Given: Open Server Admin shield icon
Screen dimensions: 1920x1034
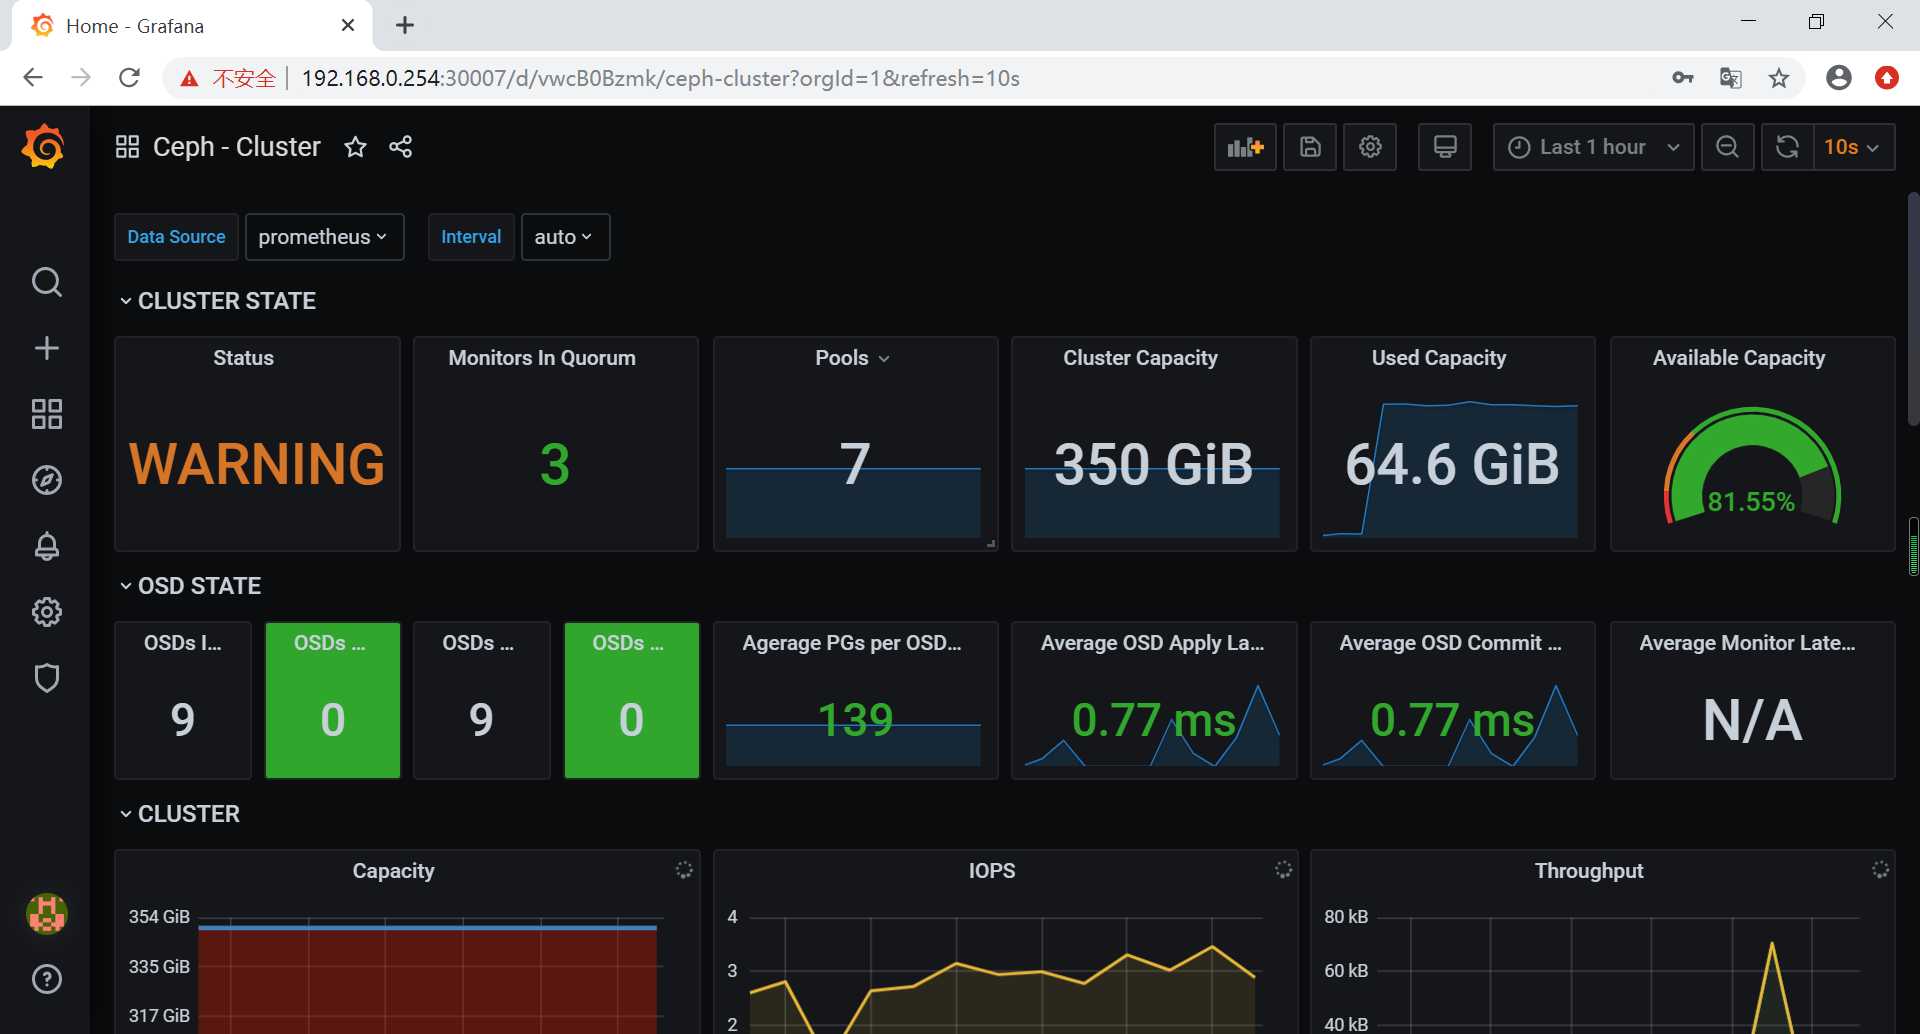Looking at the screenshot, I should pyautogui.click(x=47, y=678).
